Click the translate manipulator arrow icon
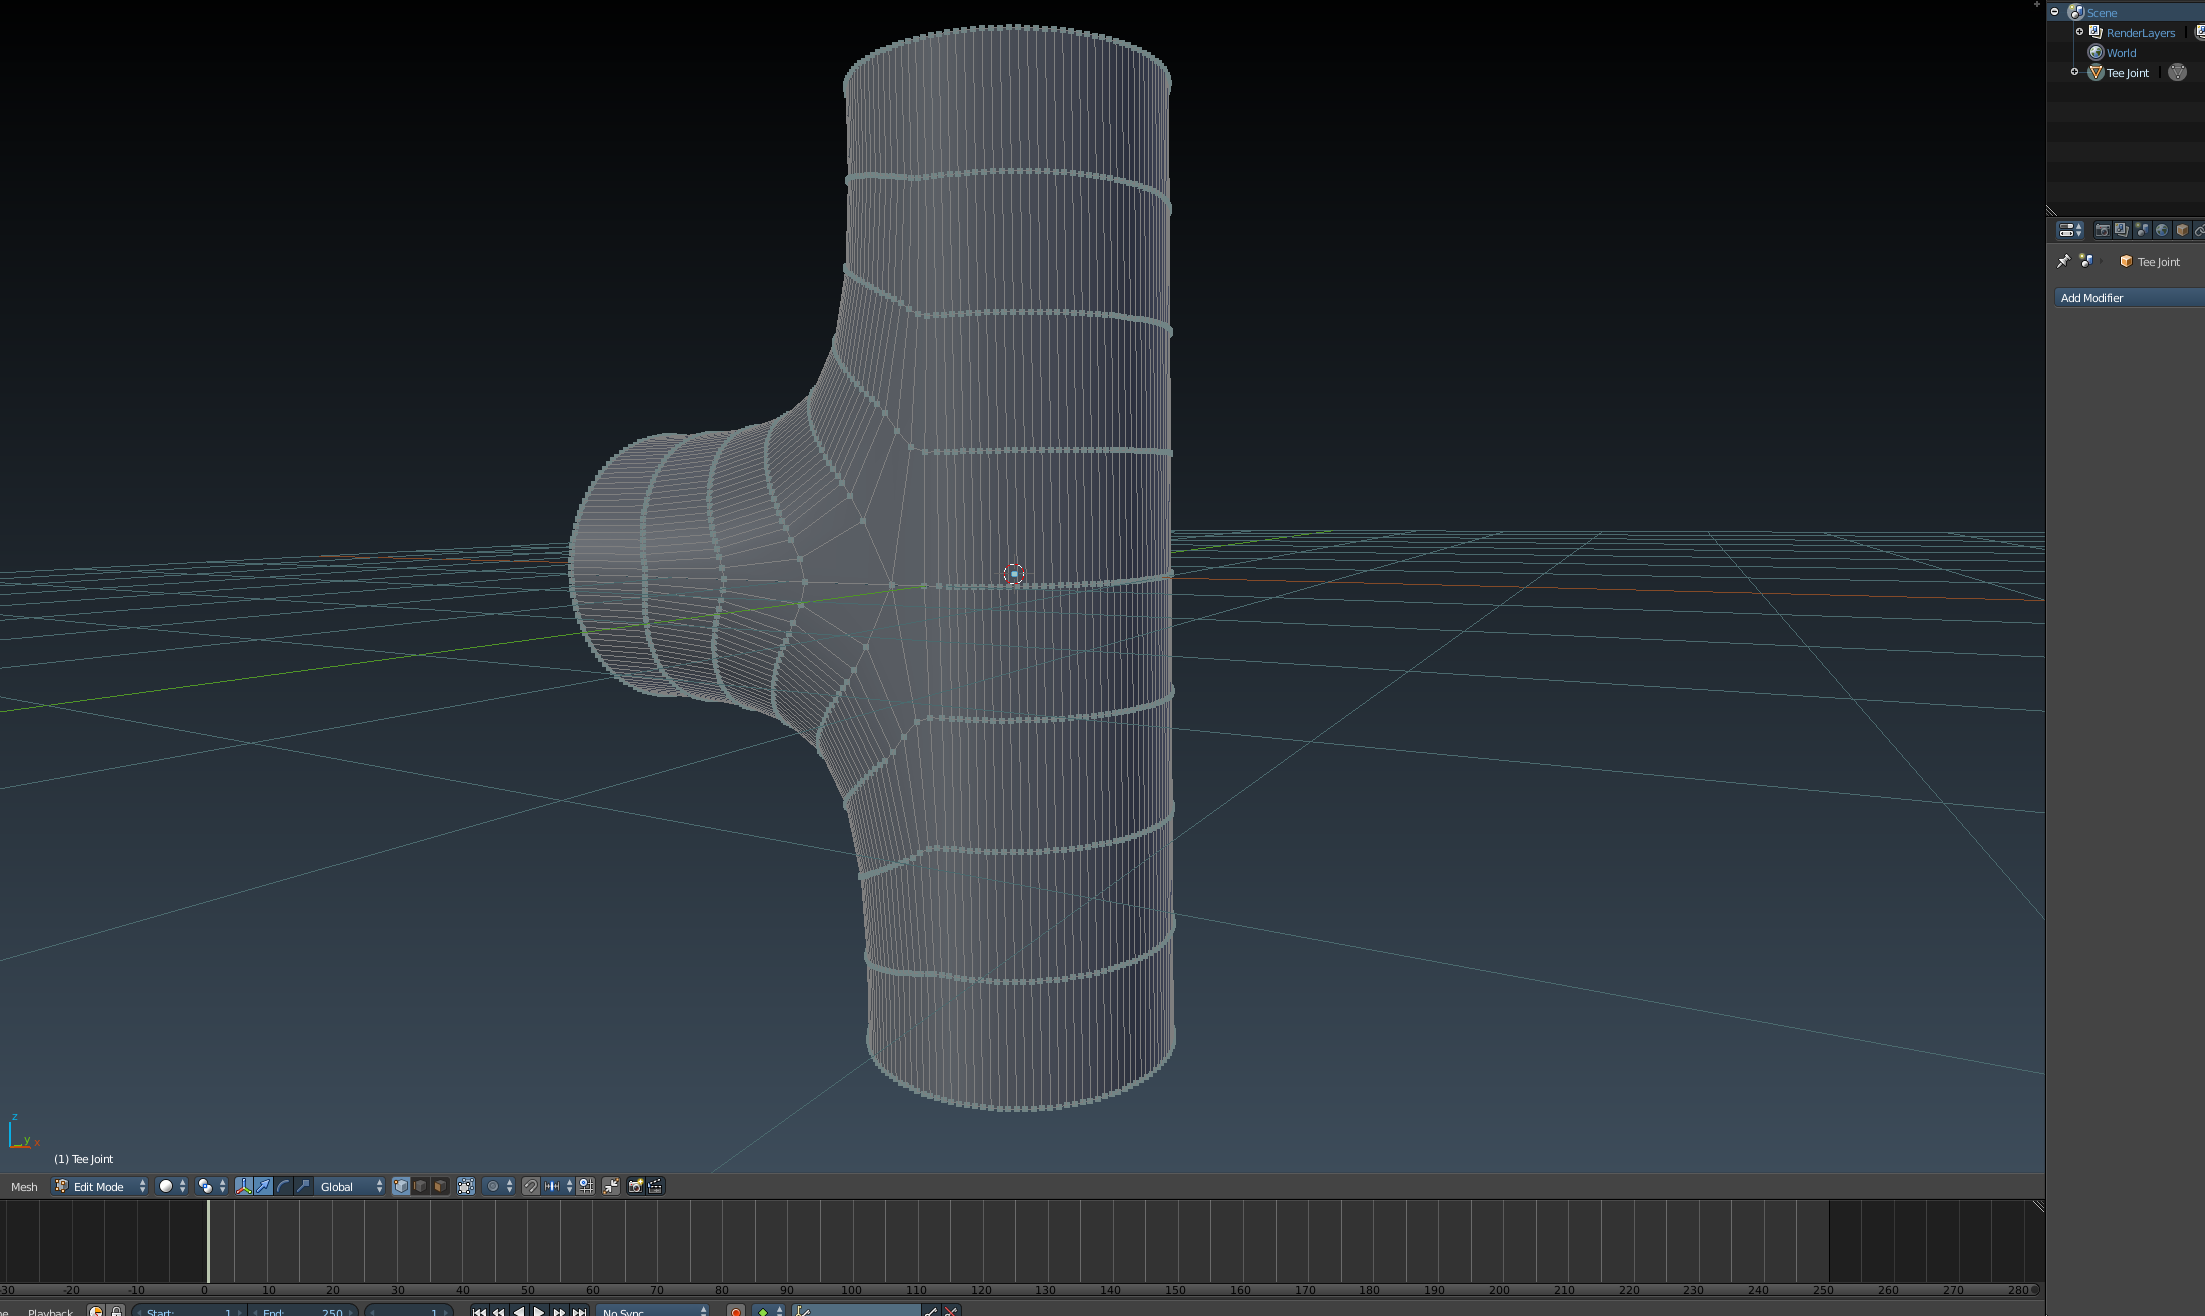 (x=263, y=1186)
